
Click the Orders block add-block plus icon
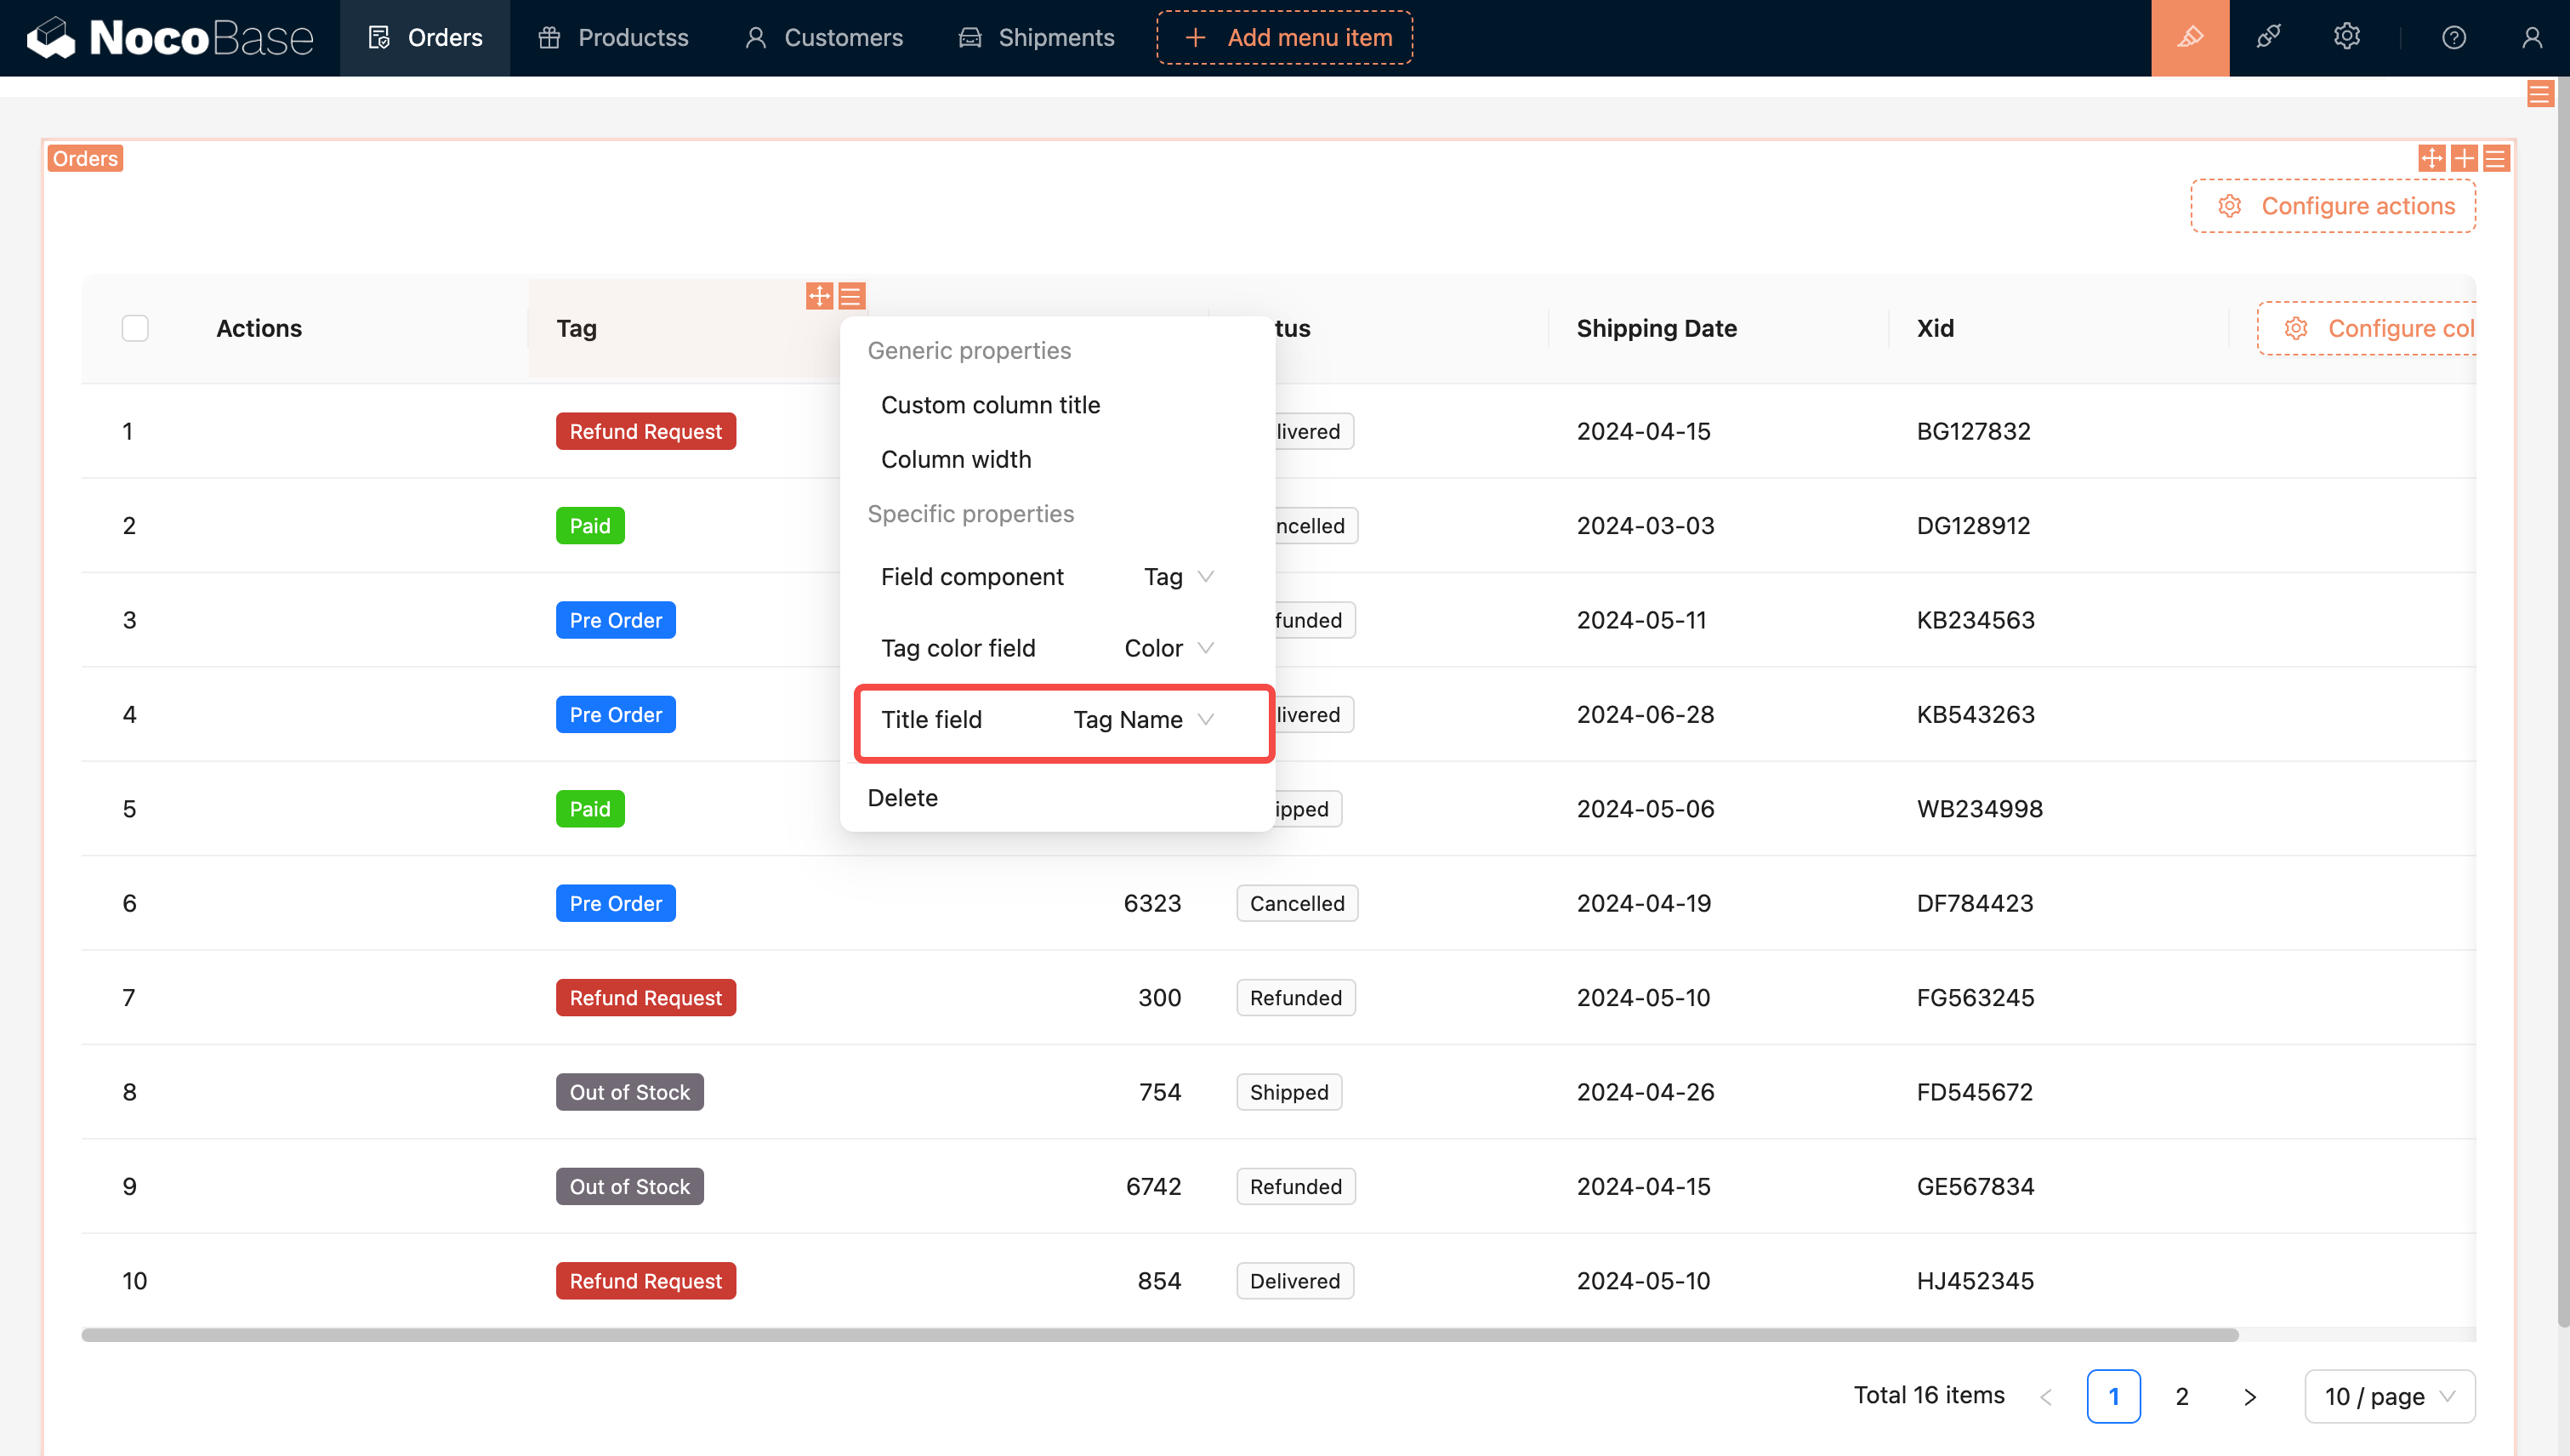tap(2464, 158)
